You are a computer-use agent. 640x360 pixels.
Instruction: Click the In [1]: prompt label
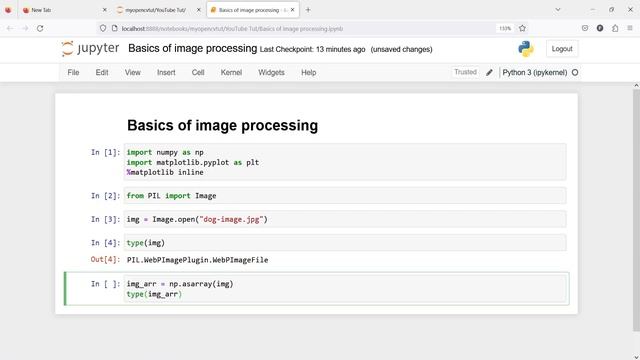pos(105,152)
